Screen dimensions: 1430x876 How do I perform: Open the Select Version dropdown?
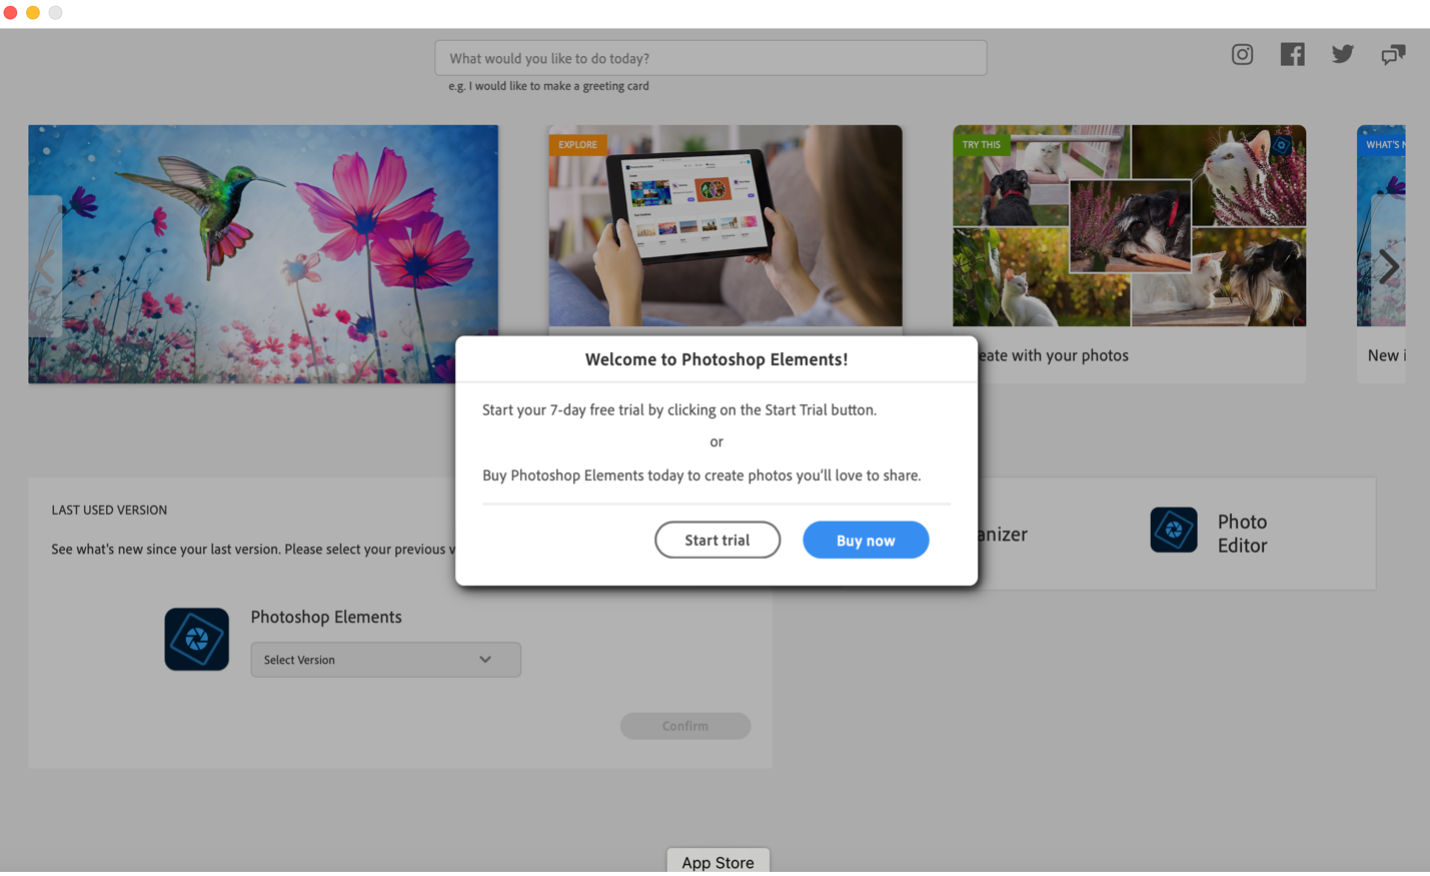[x=386, y=660]
